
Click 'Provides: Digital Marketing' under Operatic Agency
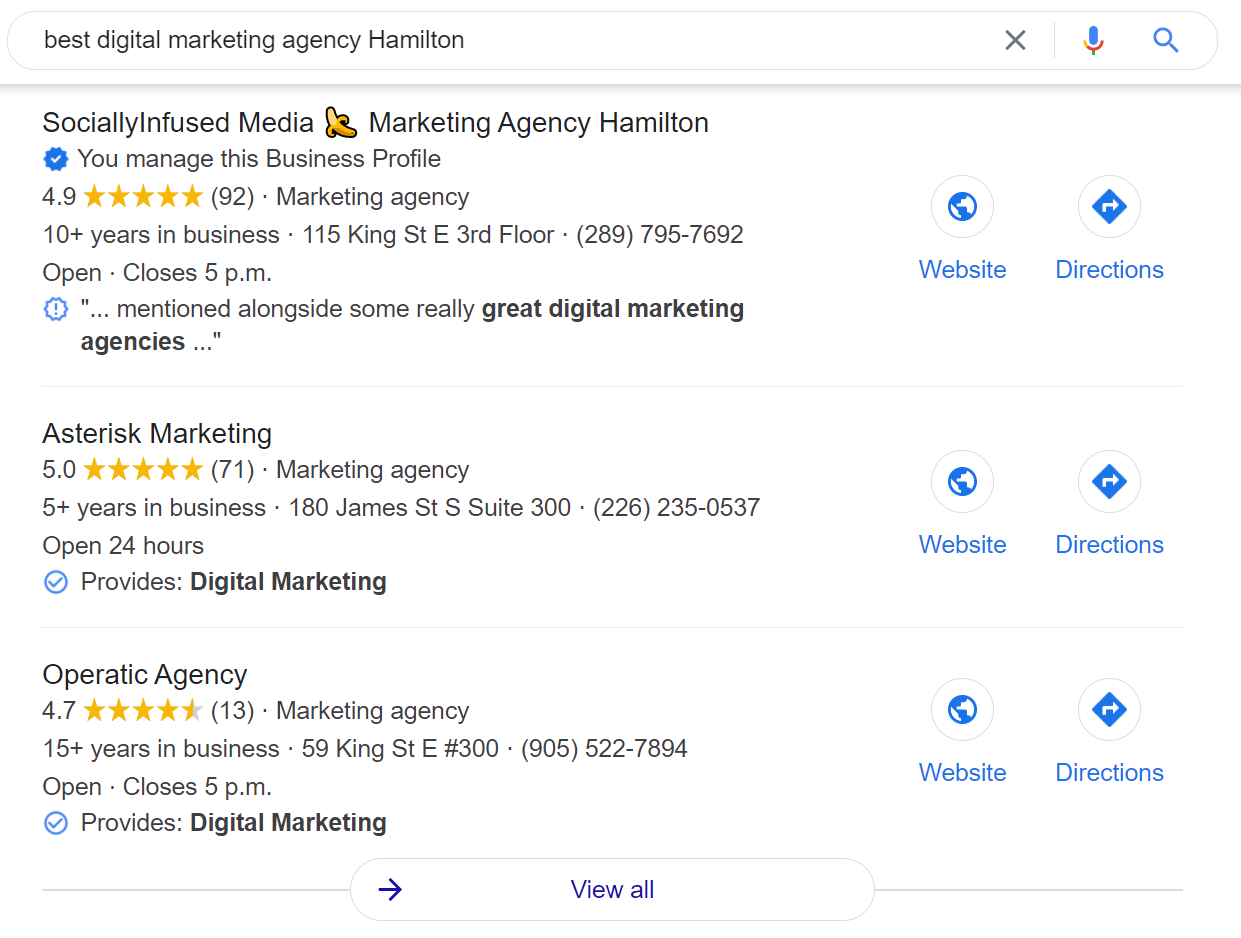click(x=234, y=823)
